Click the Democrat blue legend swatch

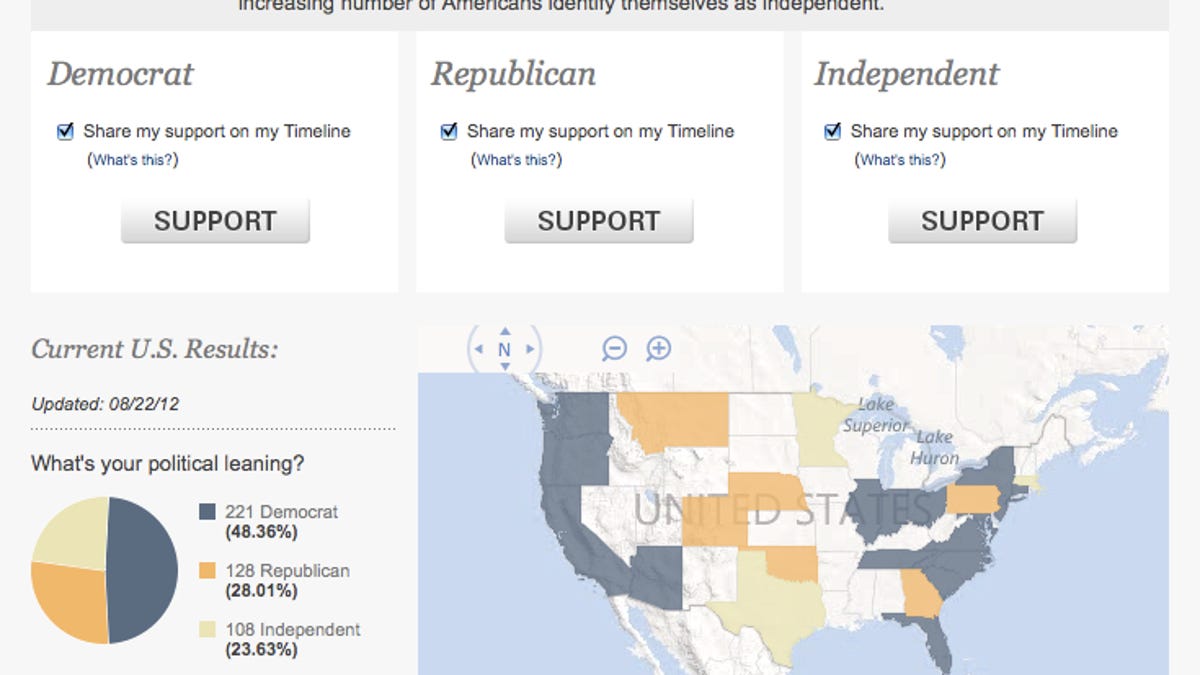click(208, 512)
